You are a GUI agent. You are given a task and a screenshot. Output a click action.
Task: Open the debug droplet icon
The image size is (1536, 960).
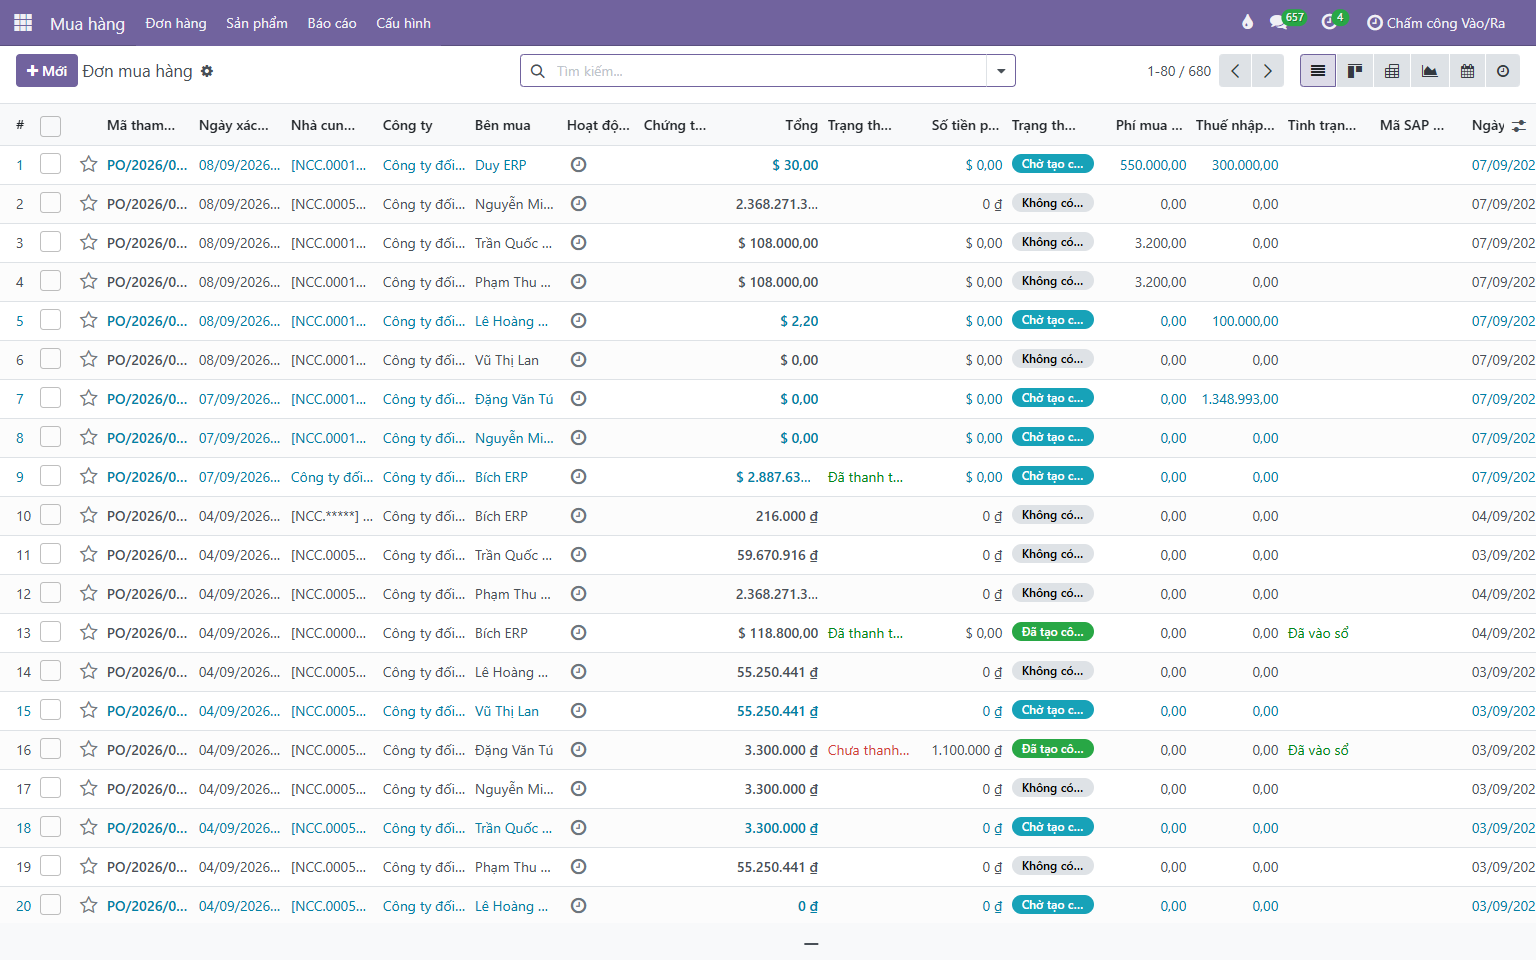tap(1247, 22)
